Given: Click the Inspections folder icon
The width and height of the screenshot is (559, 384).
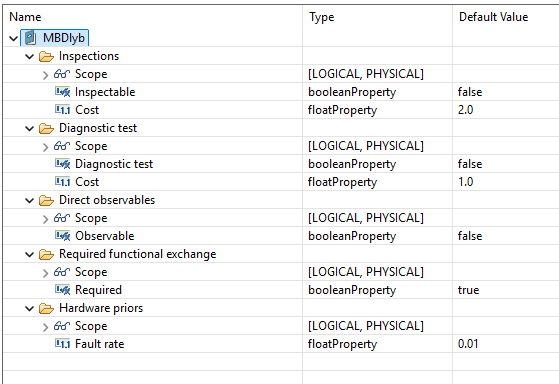Looking at the screenshot, I should click(46, 56).
